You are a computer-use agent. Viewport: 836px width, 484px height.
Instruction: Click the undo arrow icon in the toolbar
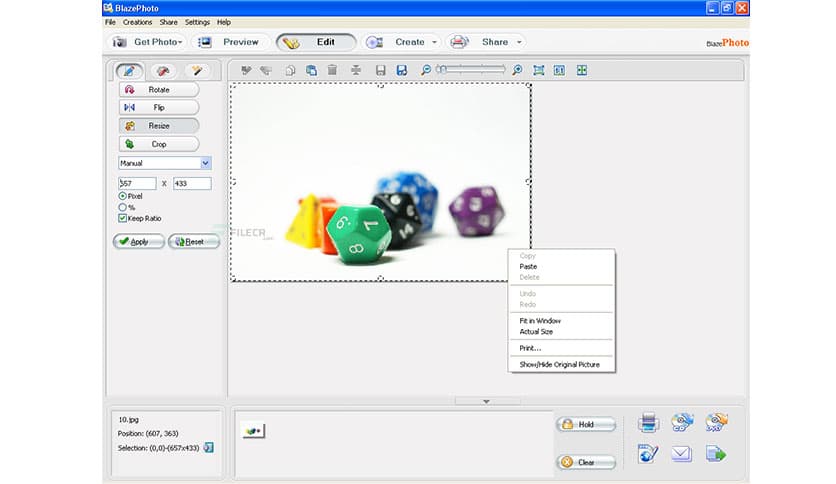[x=246, y=70]
